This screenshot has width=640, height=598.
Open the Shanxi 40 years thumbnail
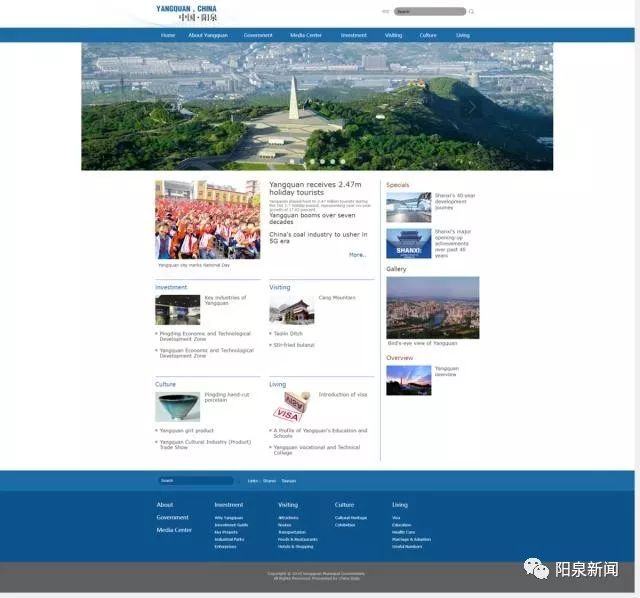(408, 207)
